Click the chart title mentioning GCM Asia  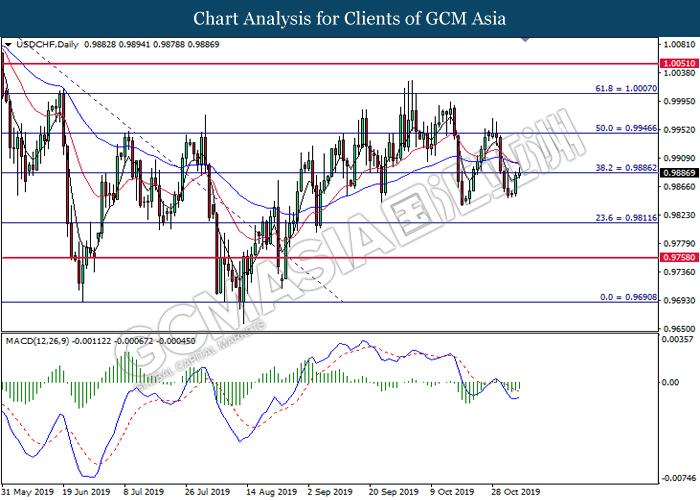[349, 19]
